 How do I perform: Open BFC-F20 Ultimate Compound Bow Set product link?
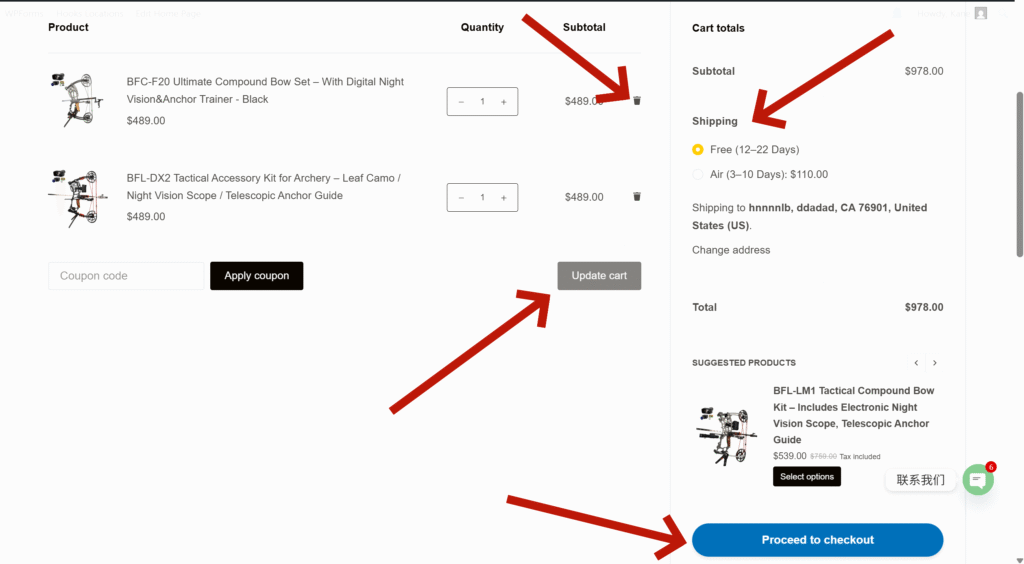[265, 90]
